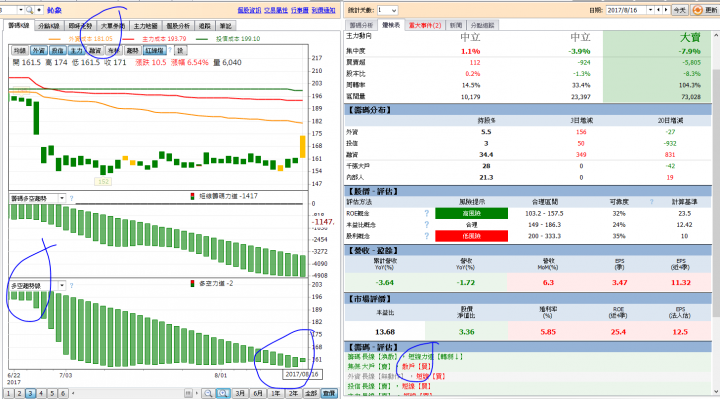Viewport: 720px width, 399px height.
Task: Open the 多空趨勢線 indicator dropdown
Action: click(62, 286)
